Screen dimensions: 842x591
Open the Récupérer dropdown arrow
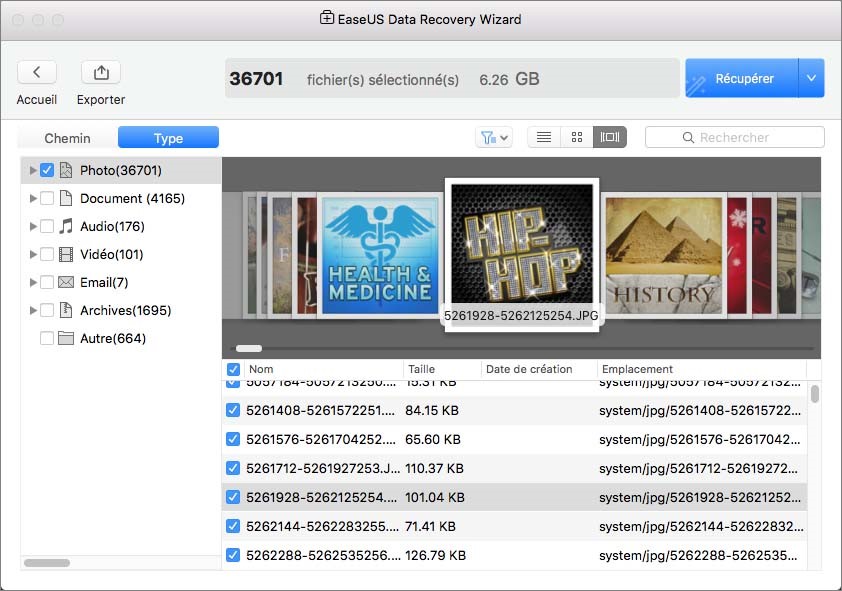[811, 78]
